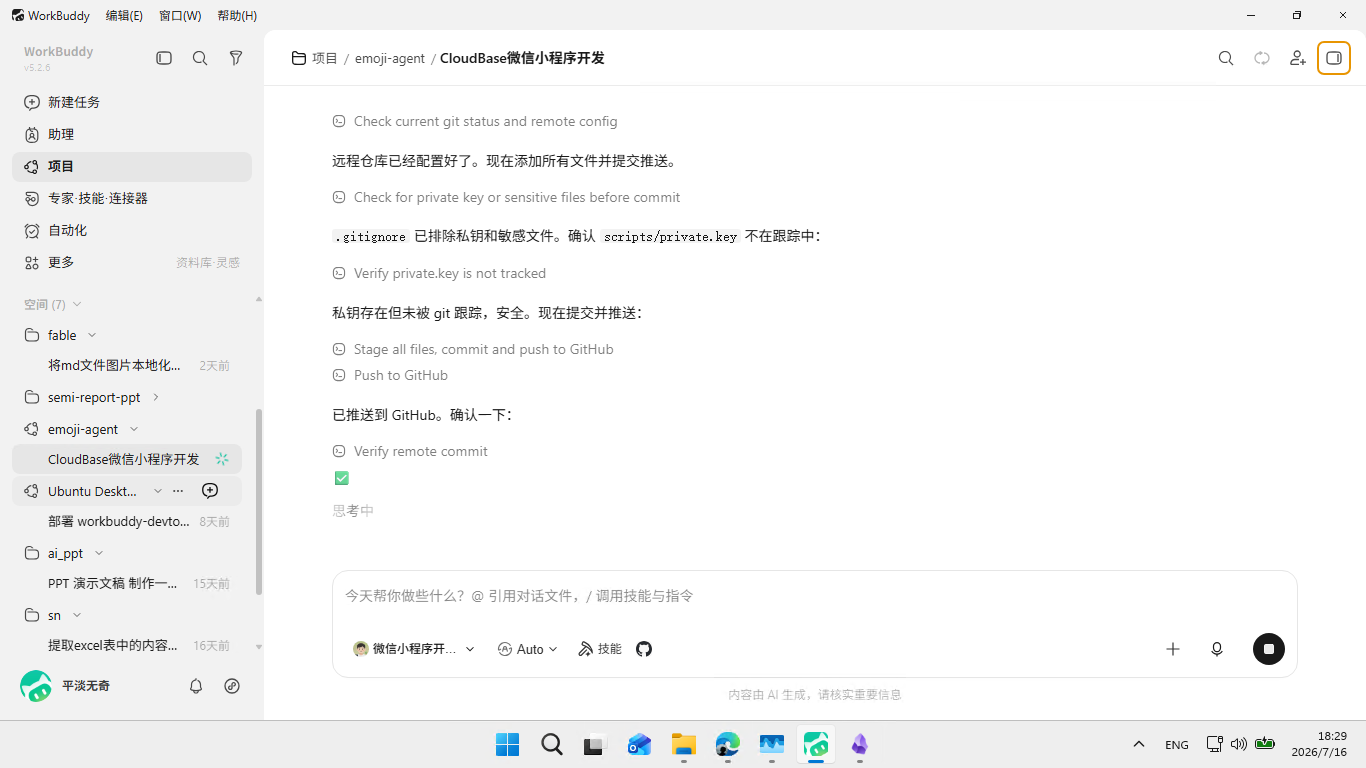Toggle the left sidebar panel icon
This screenshot has width=1366, height=768.
point(164,58)
